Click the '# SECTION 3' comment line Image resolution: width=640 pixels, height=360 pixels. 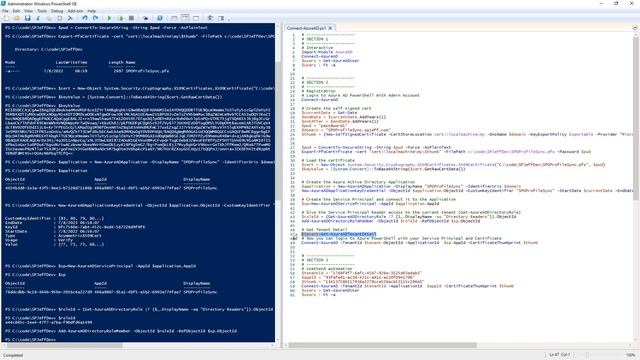(x=315, y=260)
